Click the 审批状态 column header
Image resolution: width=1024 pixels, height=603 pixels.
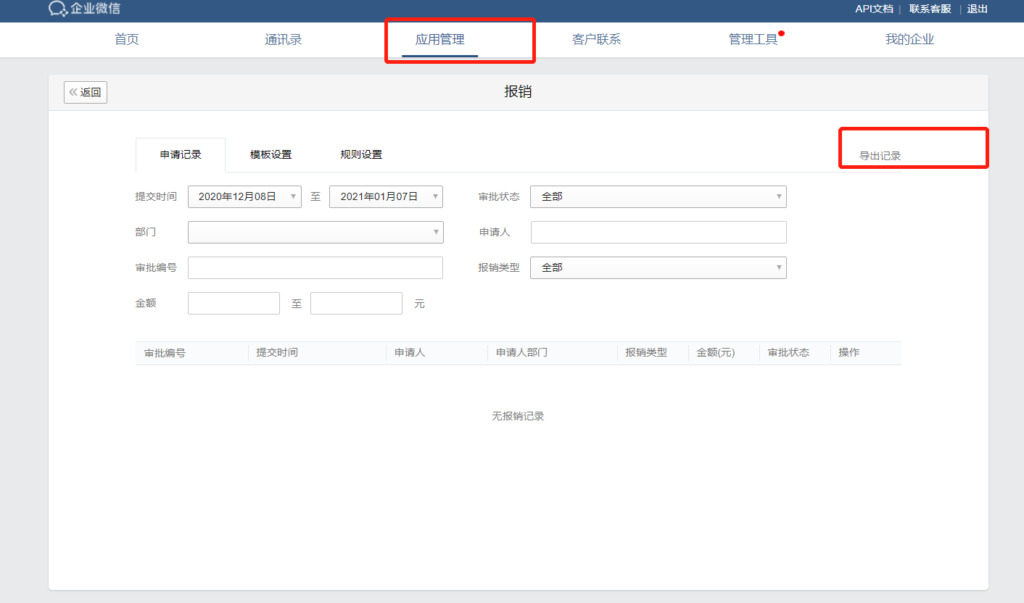click(788, 353)
